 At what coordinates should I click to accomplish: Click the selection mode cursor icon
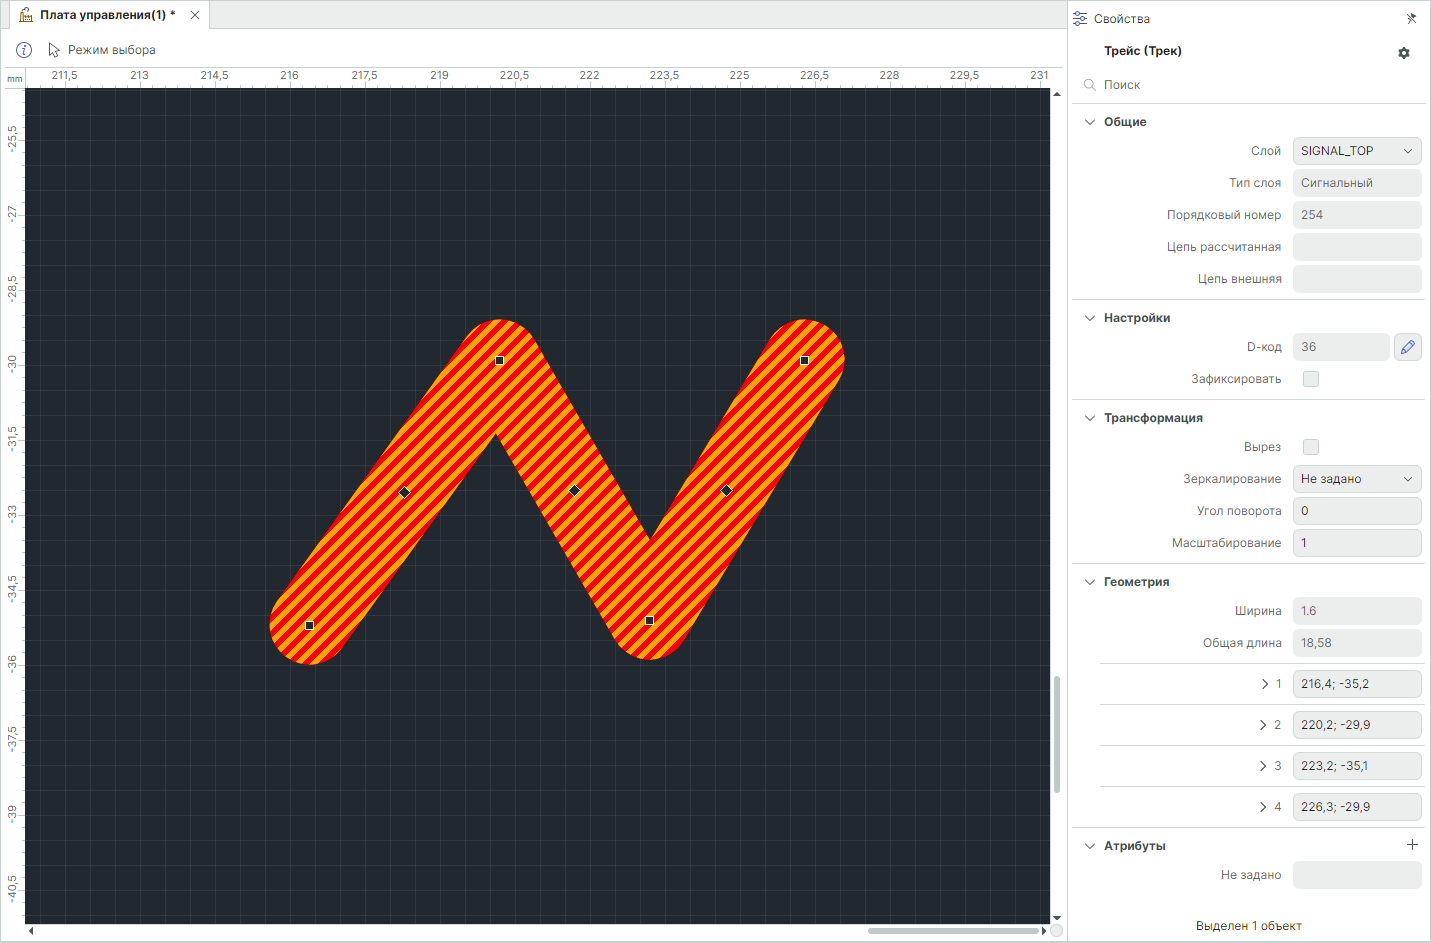pos(54,50)
